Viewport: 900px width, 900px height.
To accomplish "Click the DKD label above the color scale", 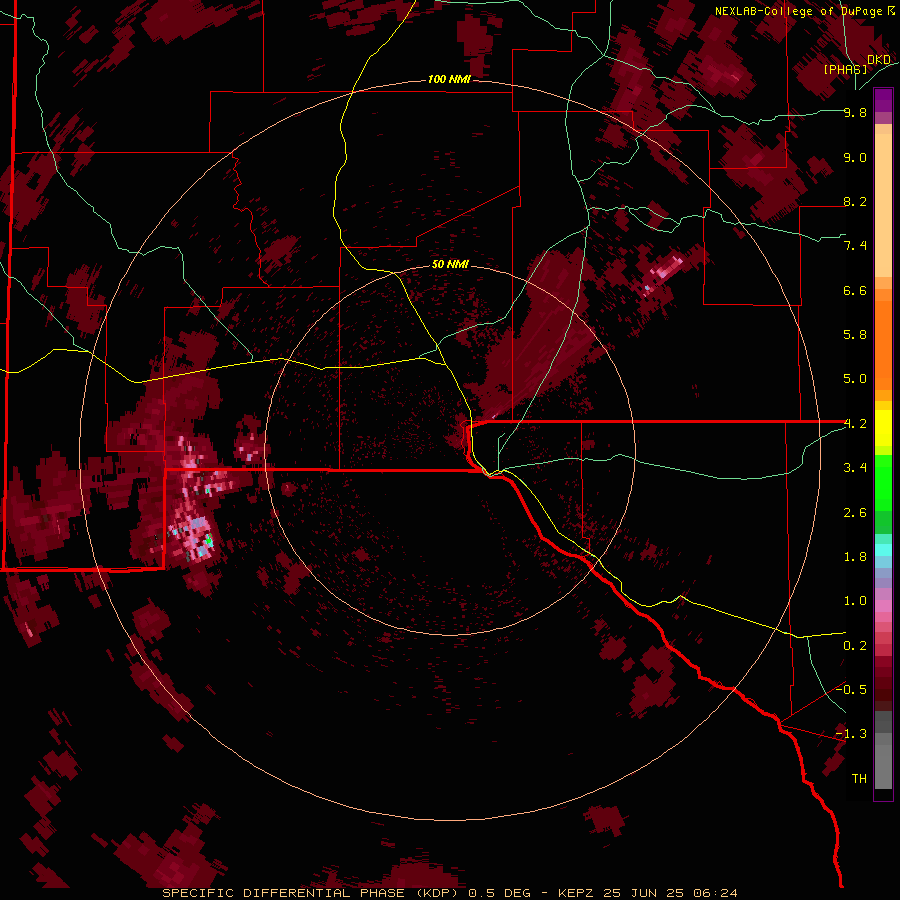I will tap(879, 60).
